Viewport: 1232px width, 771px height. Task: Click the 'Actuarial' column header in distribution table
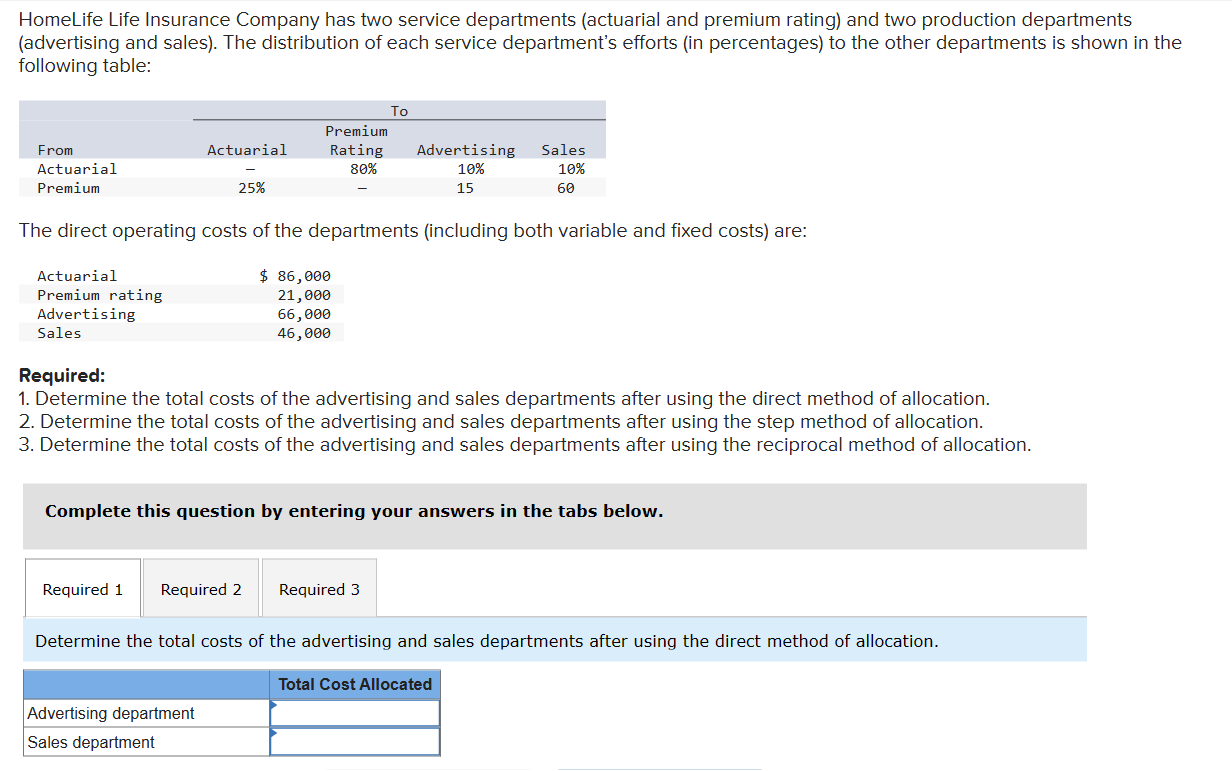point(247,150)
